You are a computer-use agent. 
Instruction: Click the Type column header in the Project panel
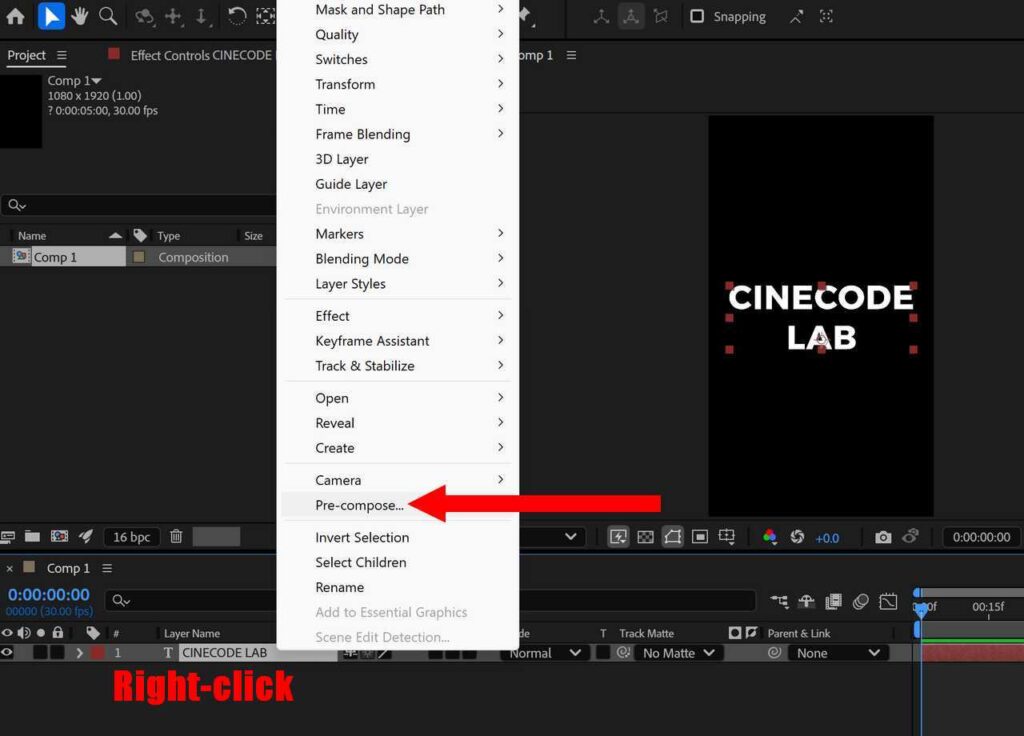168,236
